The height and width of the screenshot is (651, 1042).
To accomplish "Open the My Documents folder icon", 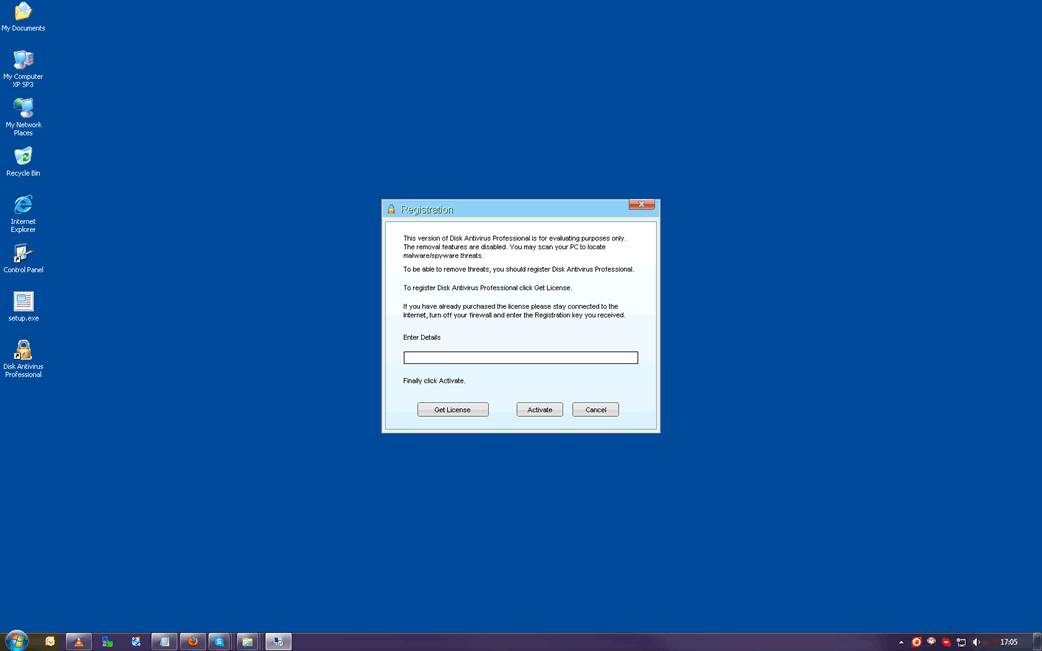I will coord(23,12).
